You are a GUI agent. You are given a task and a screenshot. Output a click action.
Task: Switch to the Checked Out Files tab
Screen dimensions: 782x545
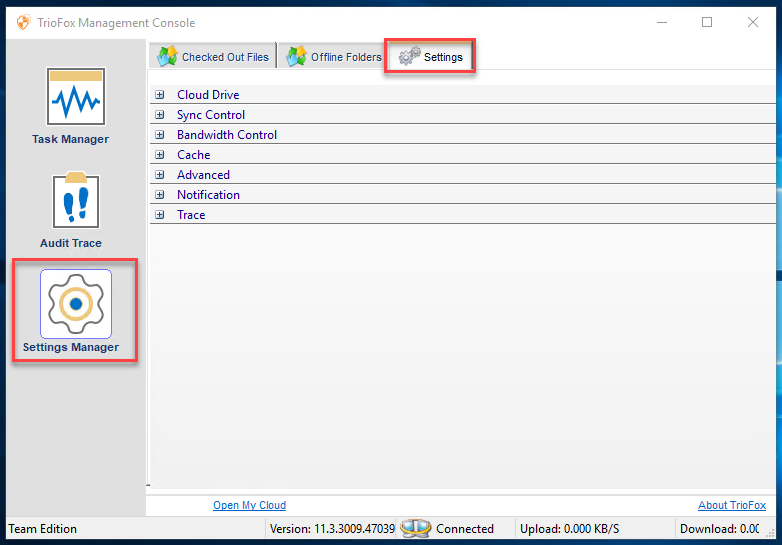point(213,56)
